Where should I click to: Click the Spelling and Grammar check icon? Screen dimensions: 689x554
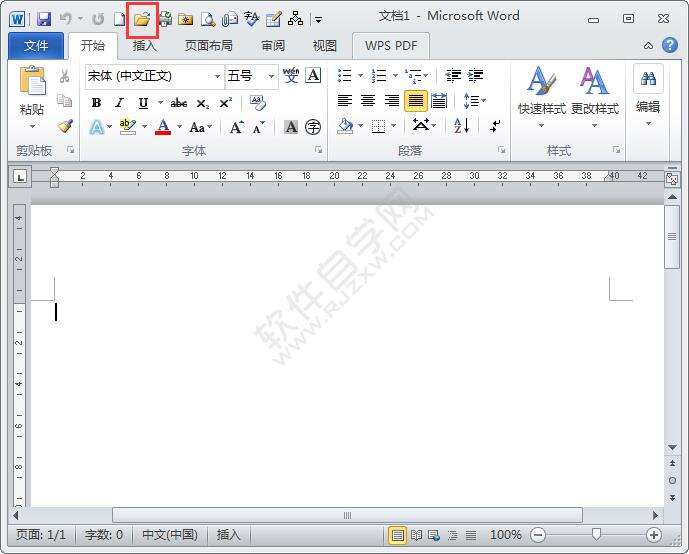click(x=252, y=18)
